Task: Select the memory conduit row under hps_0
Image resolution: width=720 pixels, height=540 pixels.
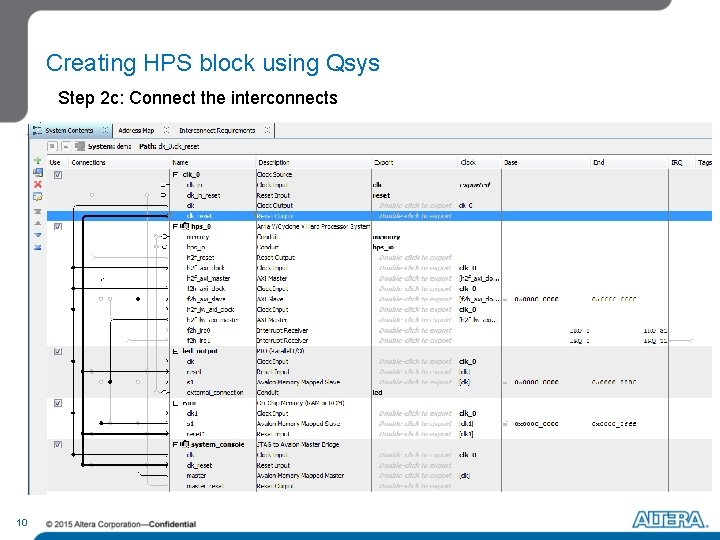Action: [379, 237]
